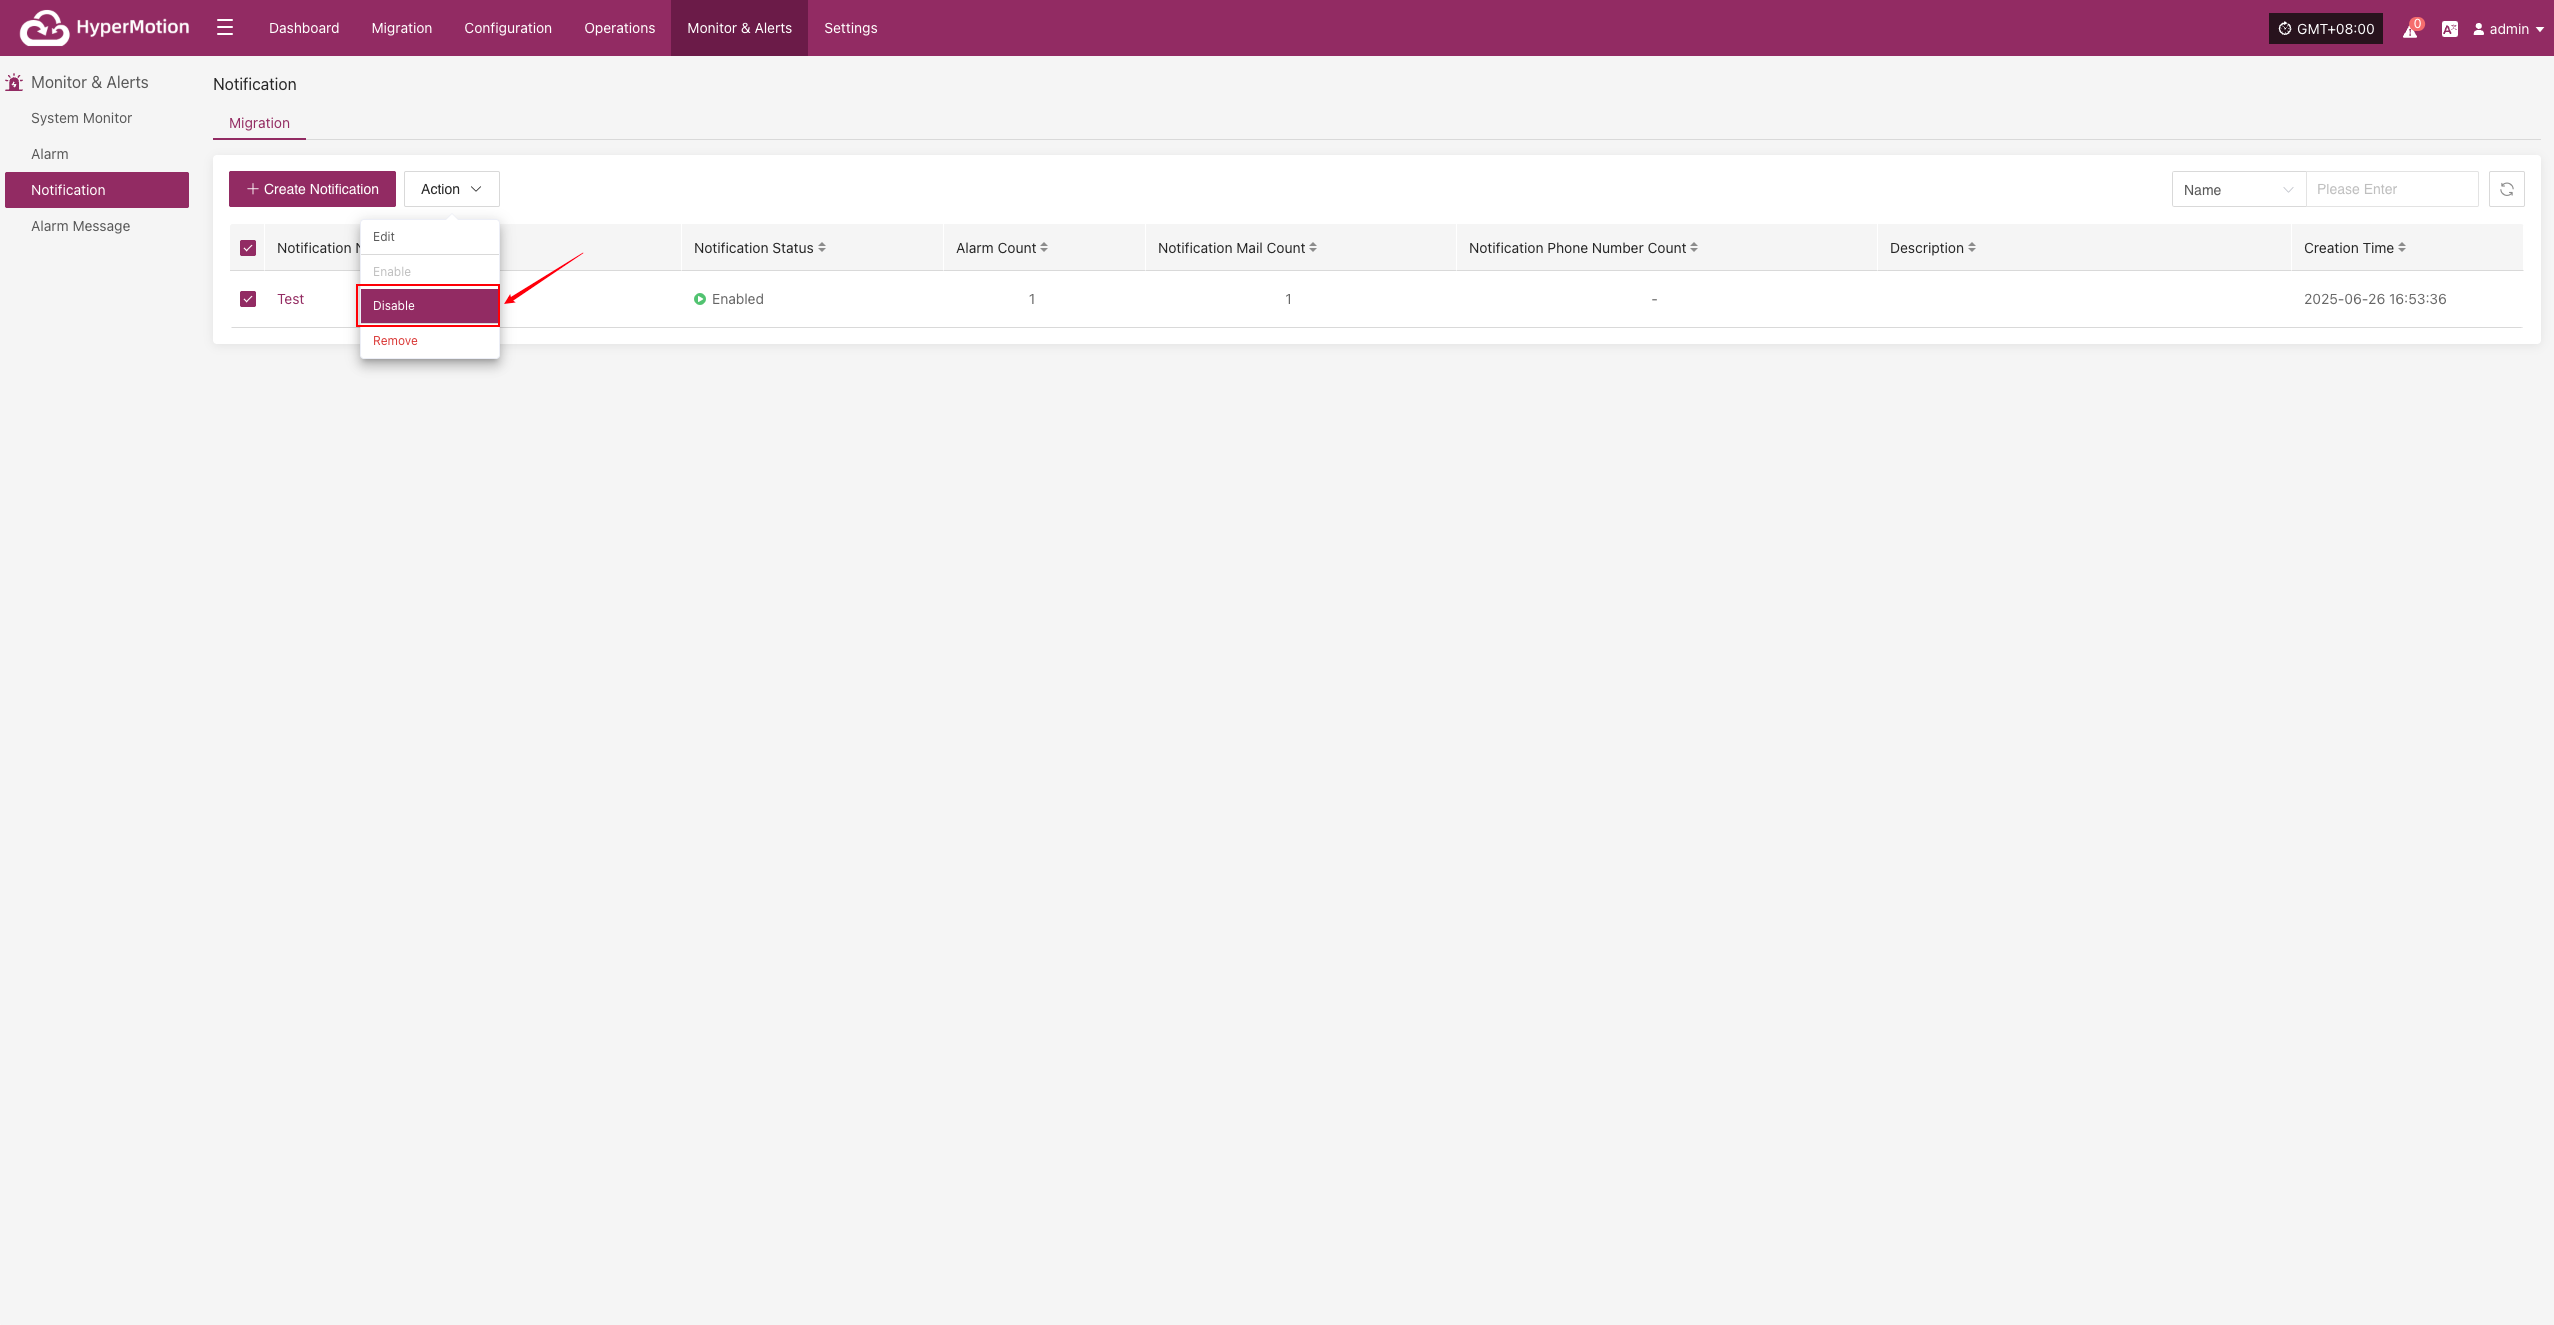Sort by Notification Status column
The image size is (2554, 1325).
pos(822,247)
